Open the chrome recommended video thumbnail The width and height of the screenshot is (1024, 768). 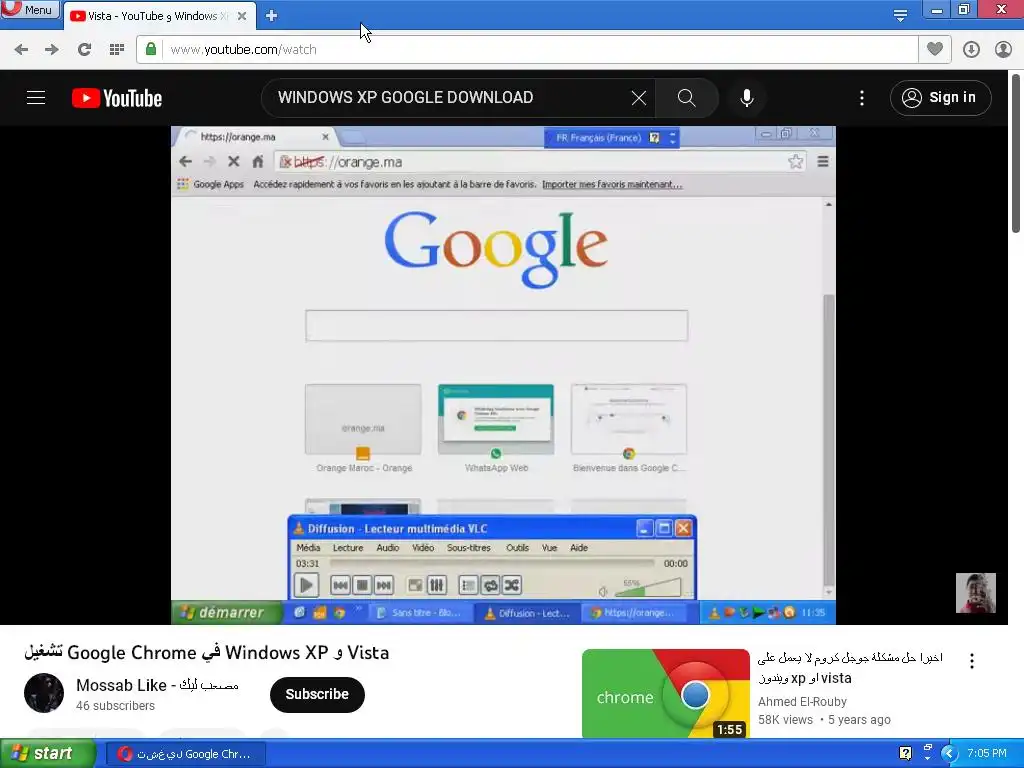click(665, 694)
